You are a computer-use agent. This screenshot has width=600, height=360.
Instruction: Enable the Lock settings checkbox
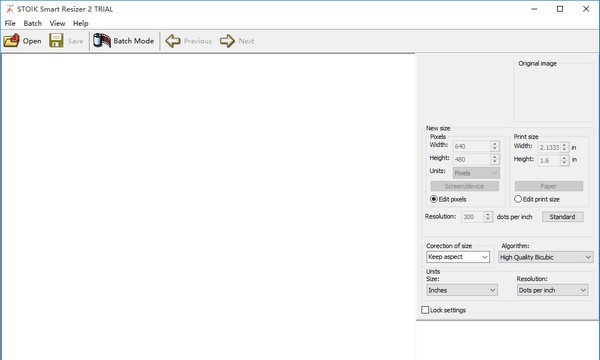pos(425,310)
